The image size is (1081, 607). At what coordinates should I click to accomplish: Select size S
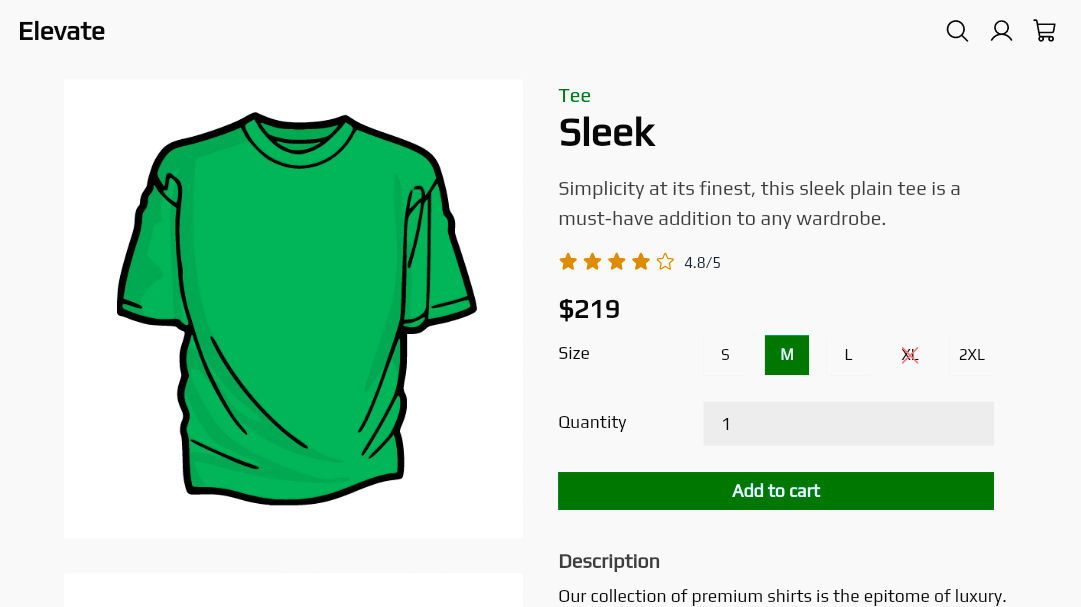725,355
